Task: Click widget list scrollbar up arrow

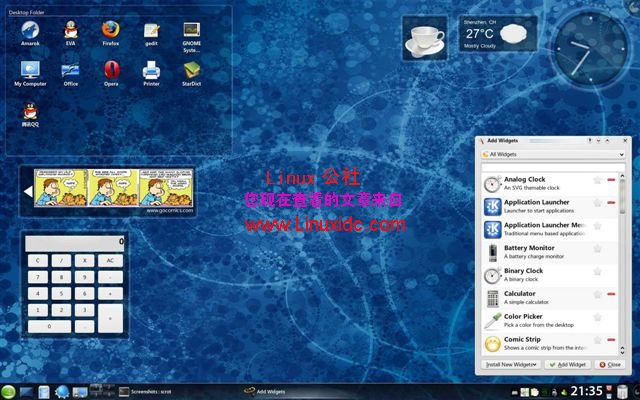Action: (622, 176)
